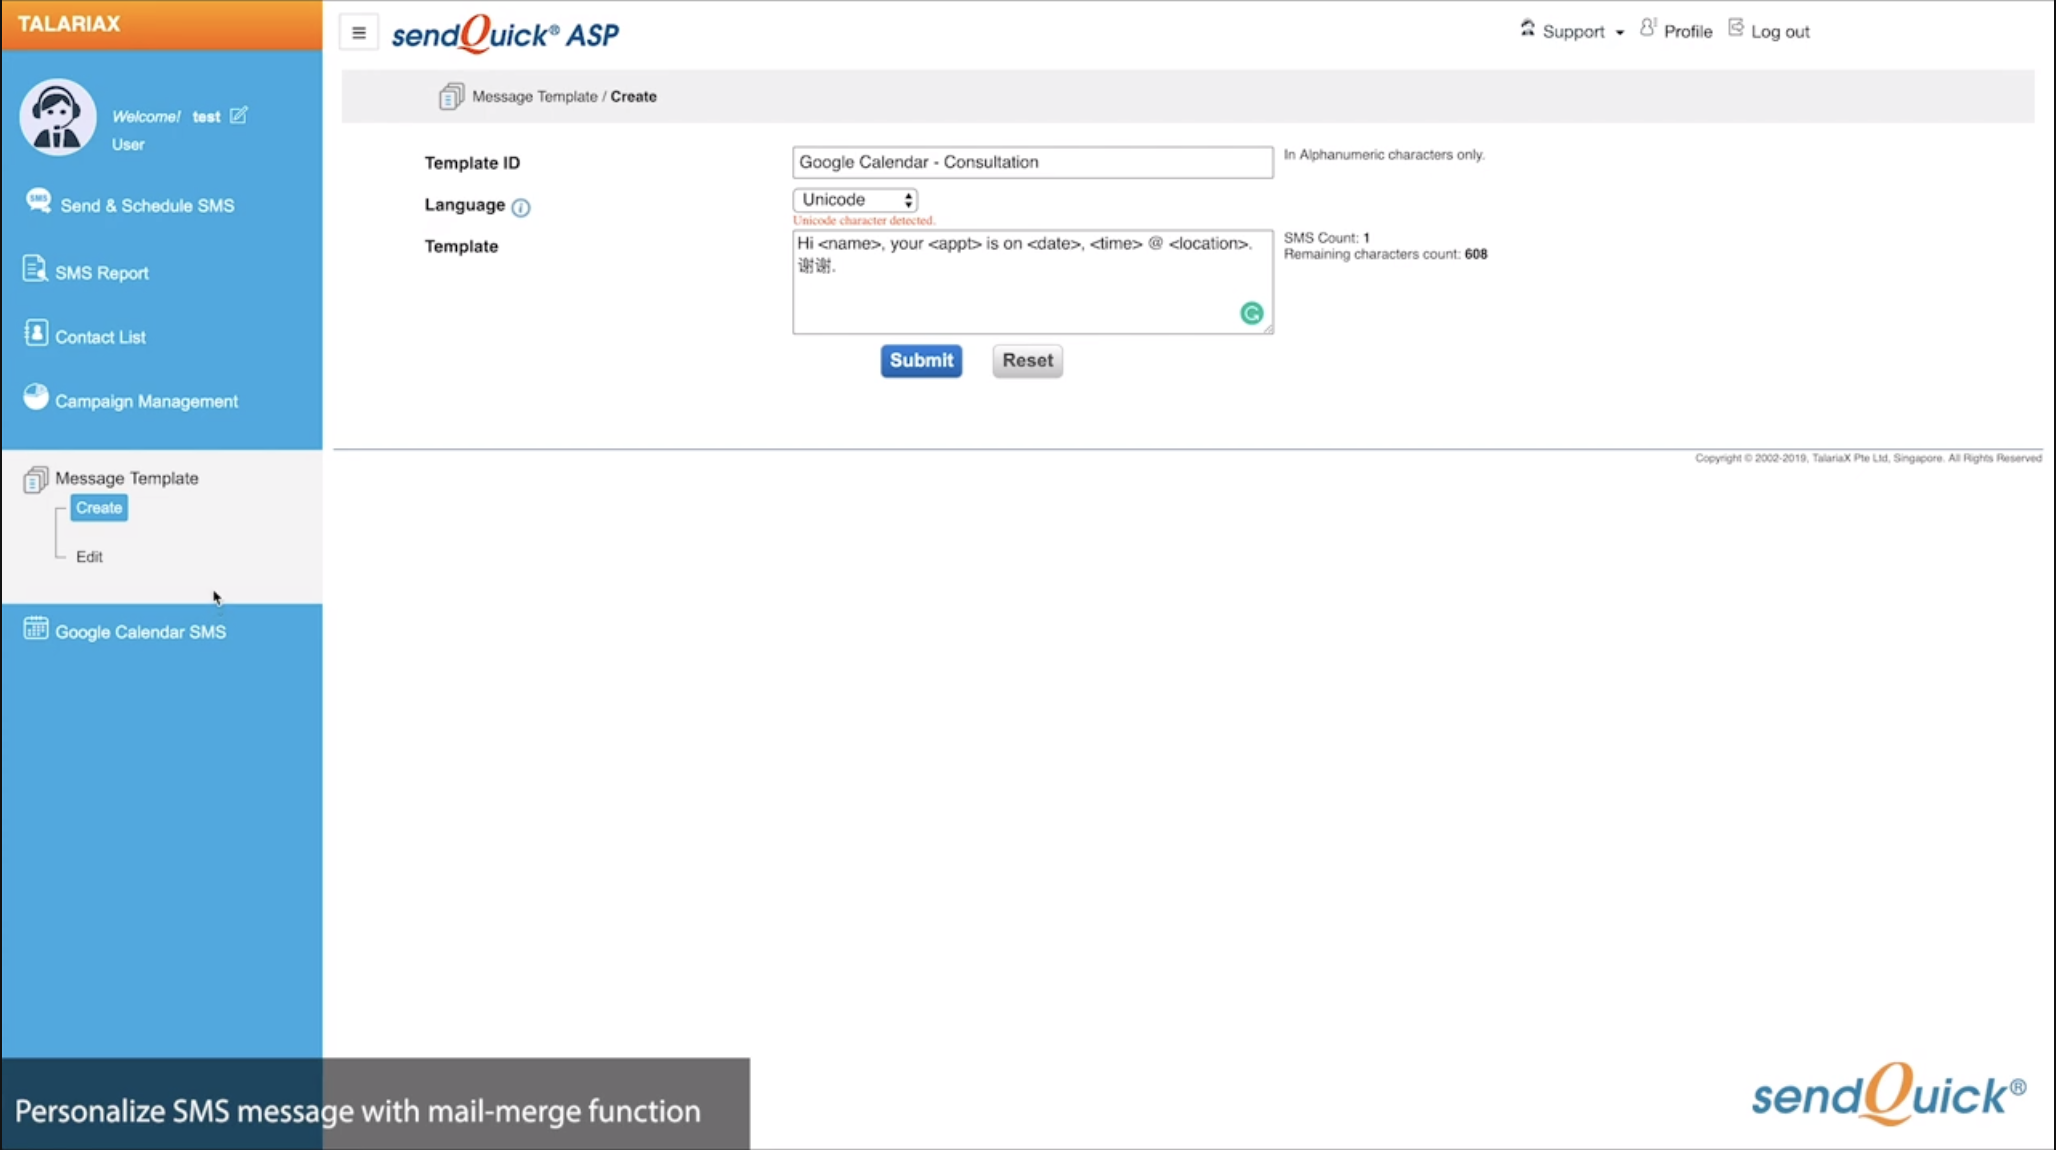This screenshot has width=2056, height=1150.
Task: Click the Create breadcrumb text
Action: coord(634,97)
